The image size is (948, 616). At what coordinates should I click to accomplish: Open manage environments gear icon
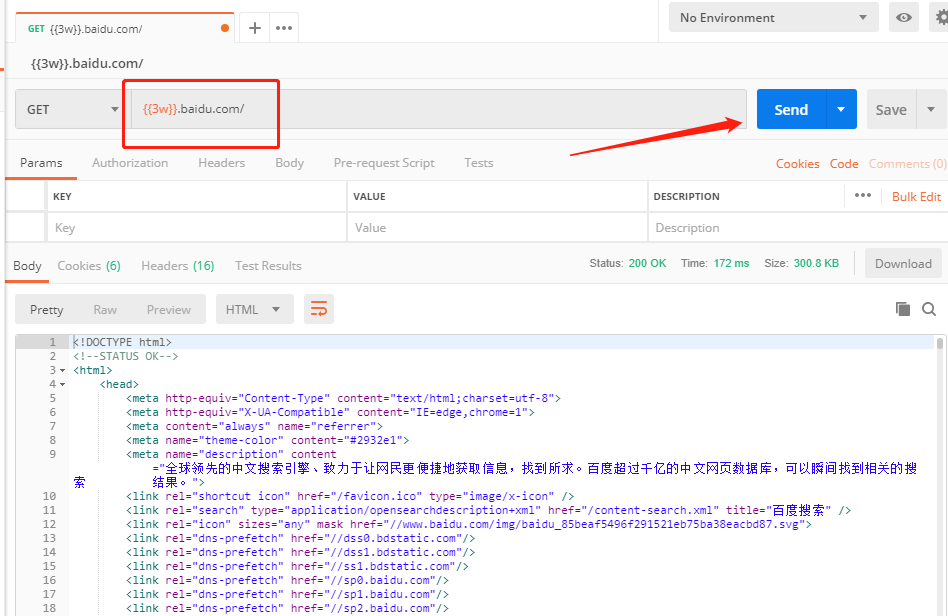941,18
